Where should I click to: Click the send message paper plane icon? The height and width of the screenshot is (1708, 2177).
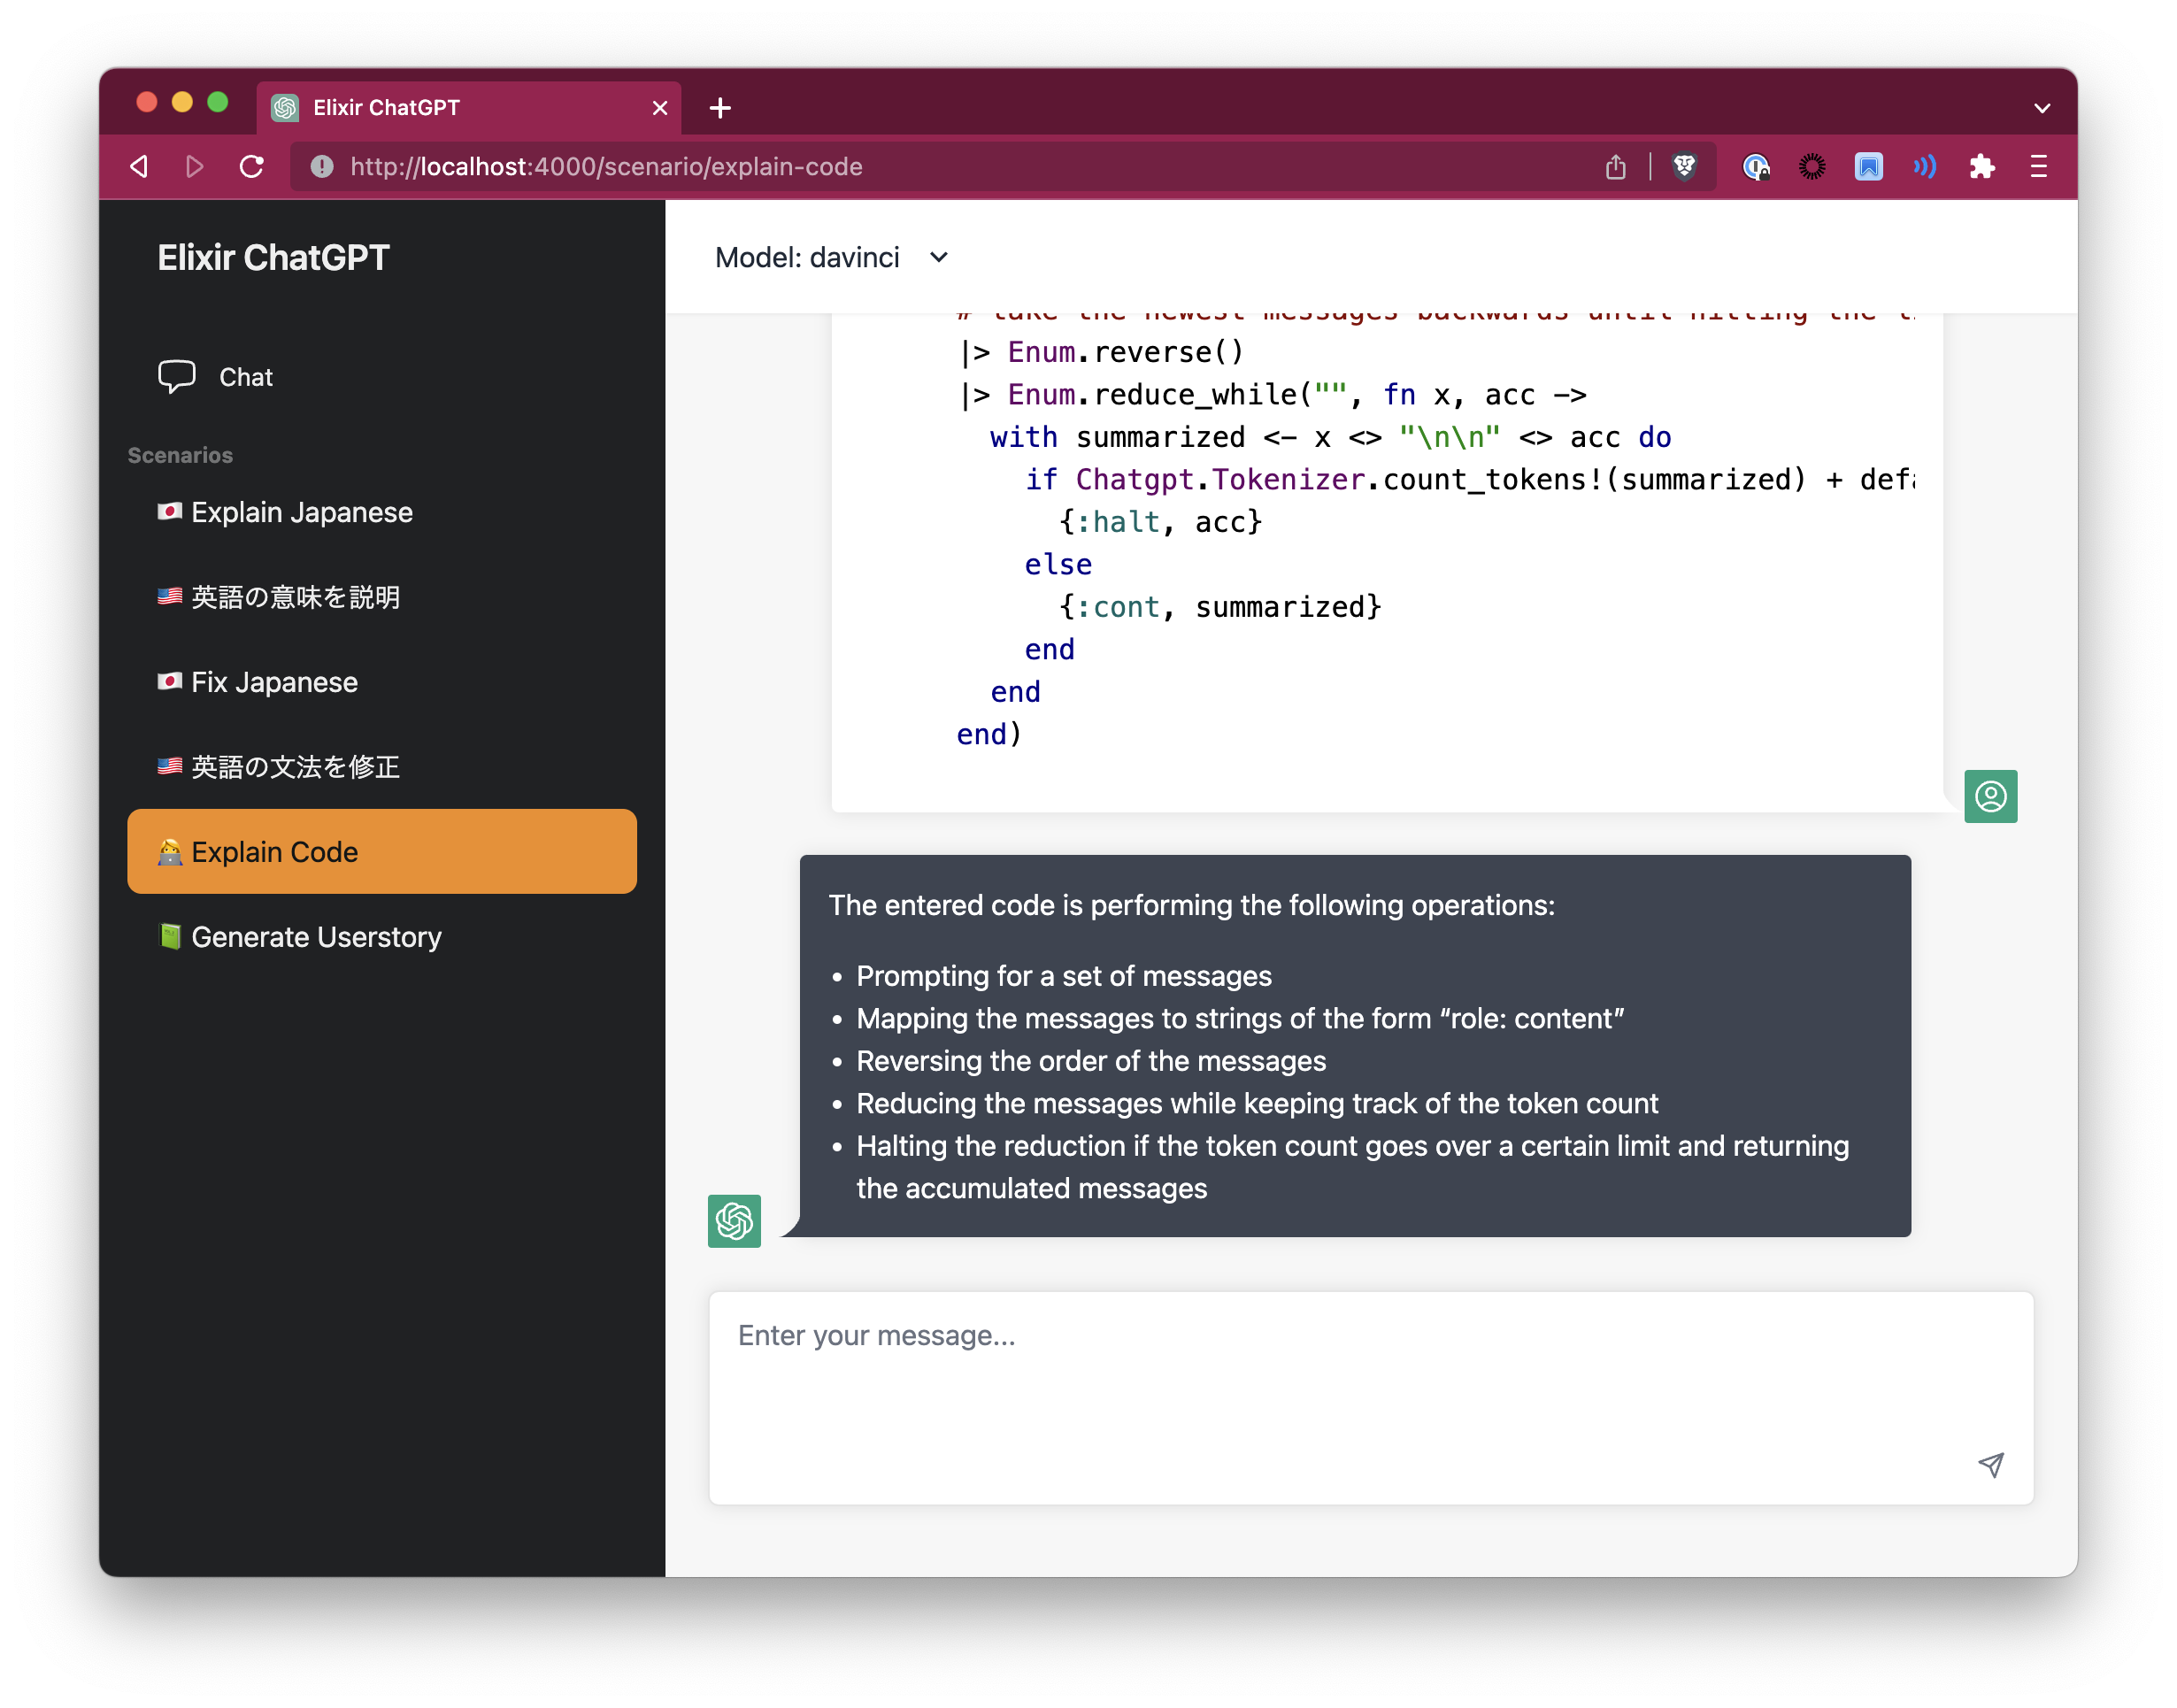click(x=1990, y=1465)
